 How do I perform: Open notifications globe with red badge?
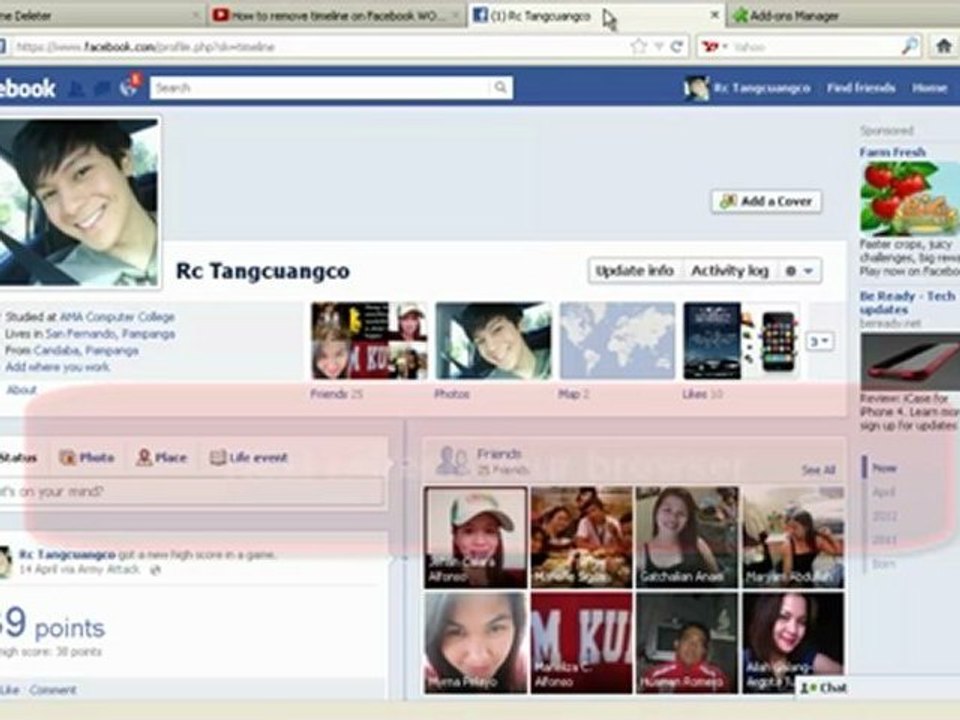pyautogui.click(x=129, y=88)
